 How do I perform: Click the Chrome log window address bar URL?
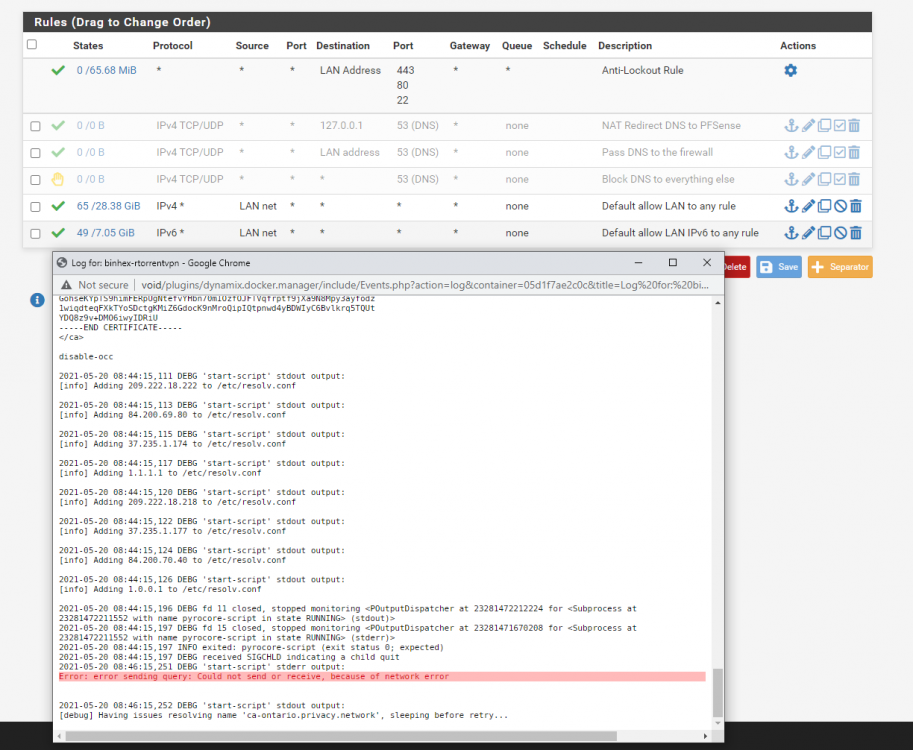(424, 285)
